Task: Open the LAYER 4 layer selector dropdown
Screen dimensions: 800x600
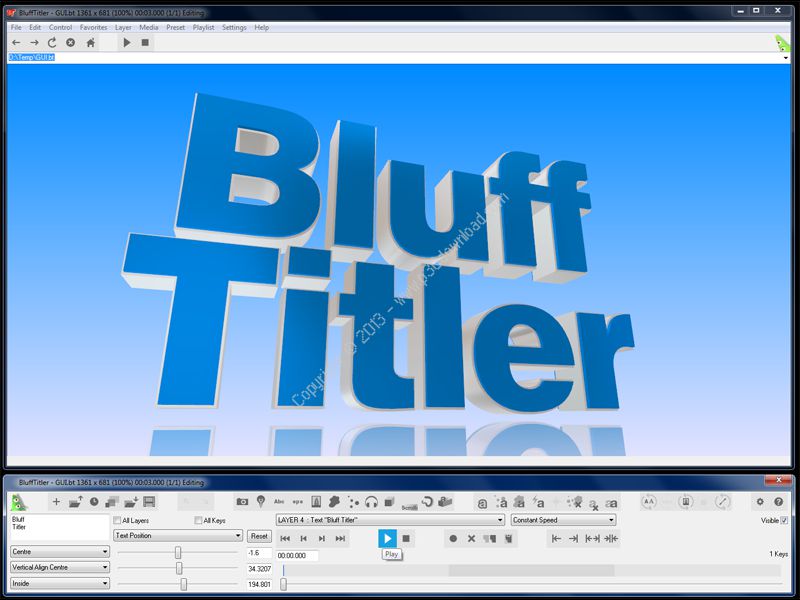Action: point(390,520)
